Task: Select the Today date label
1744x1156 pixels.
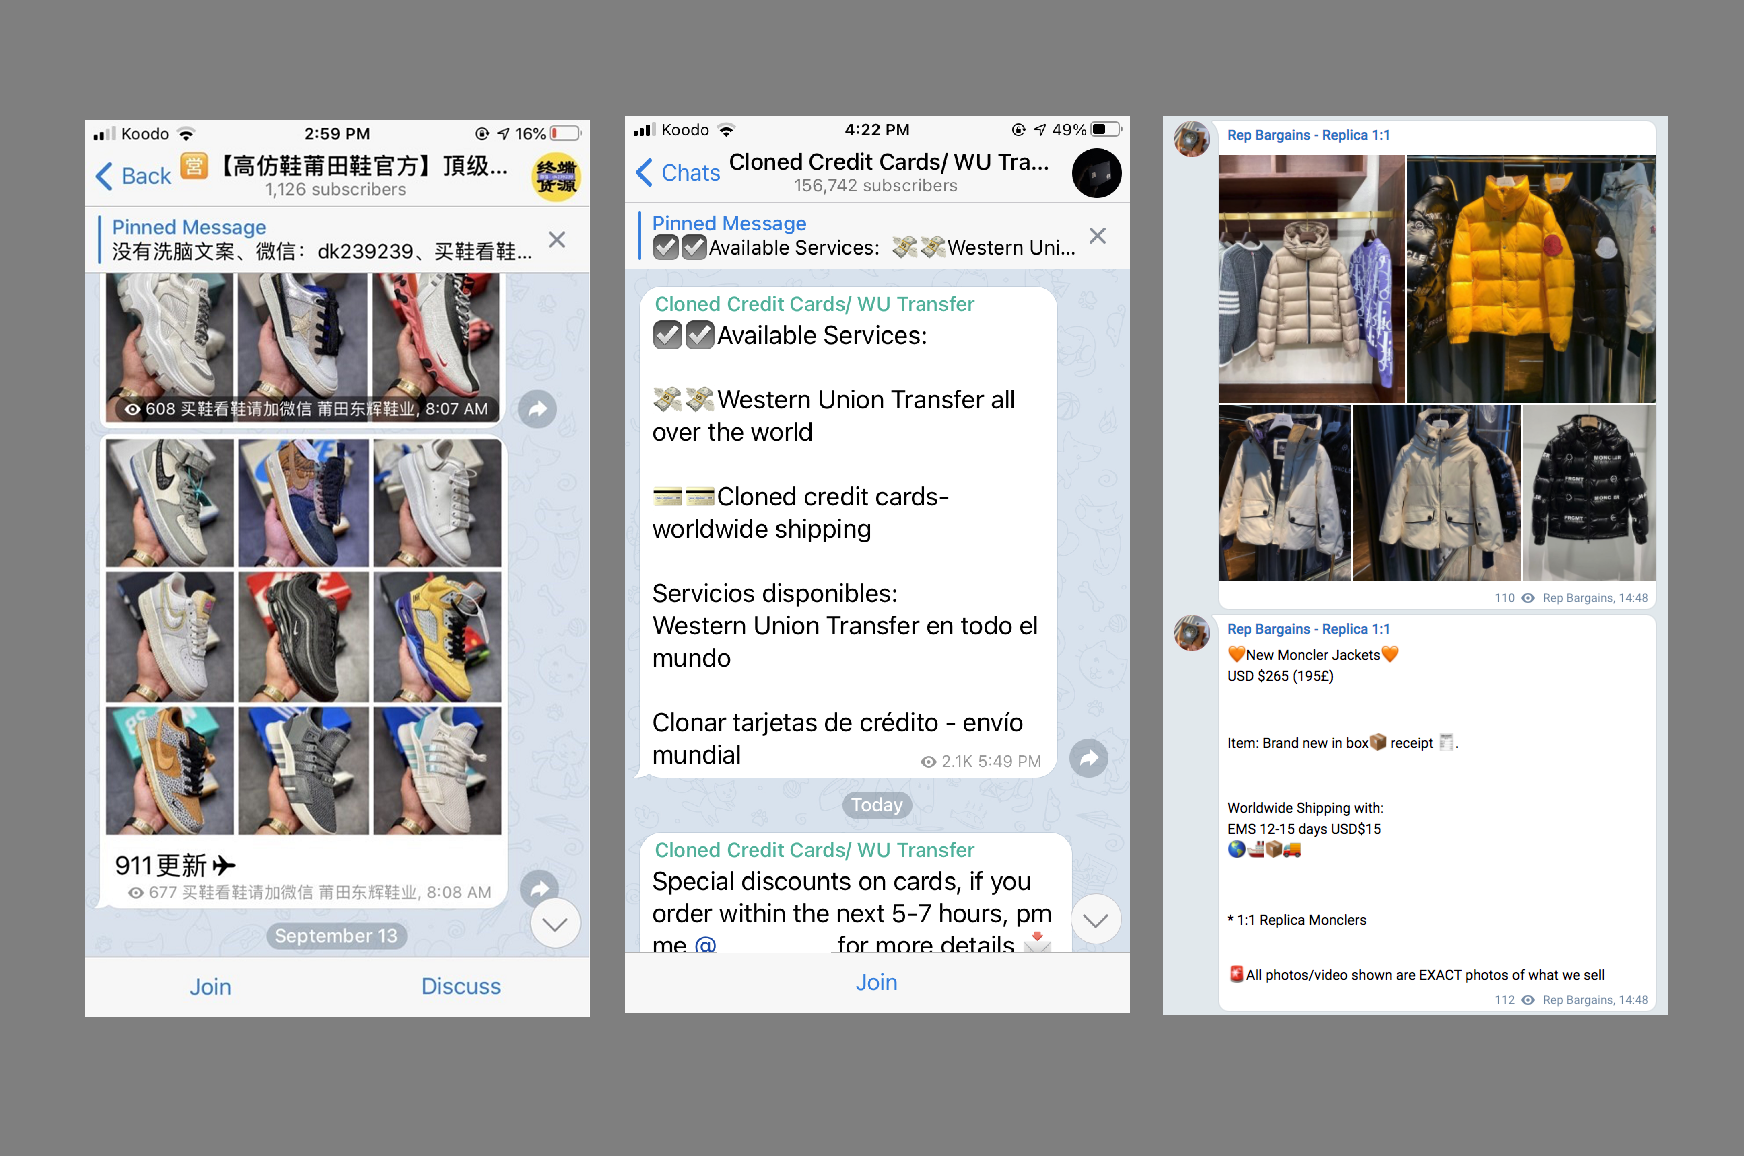Action: [x=877, y=805]
